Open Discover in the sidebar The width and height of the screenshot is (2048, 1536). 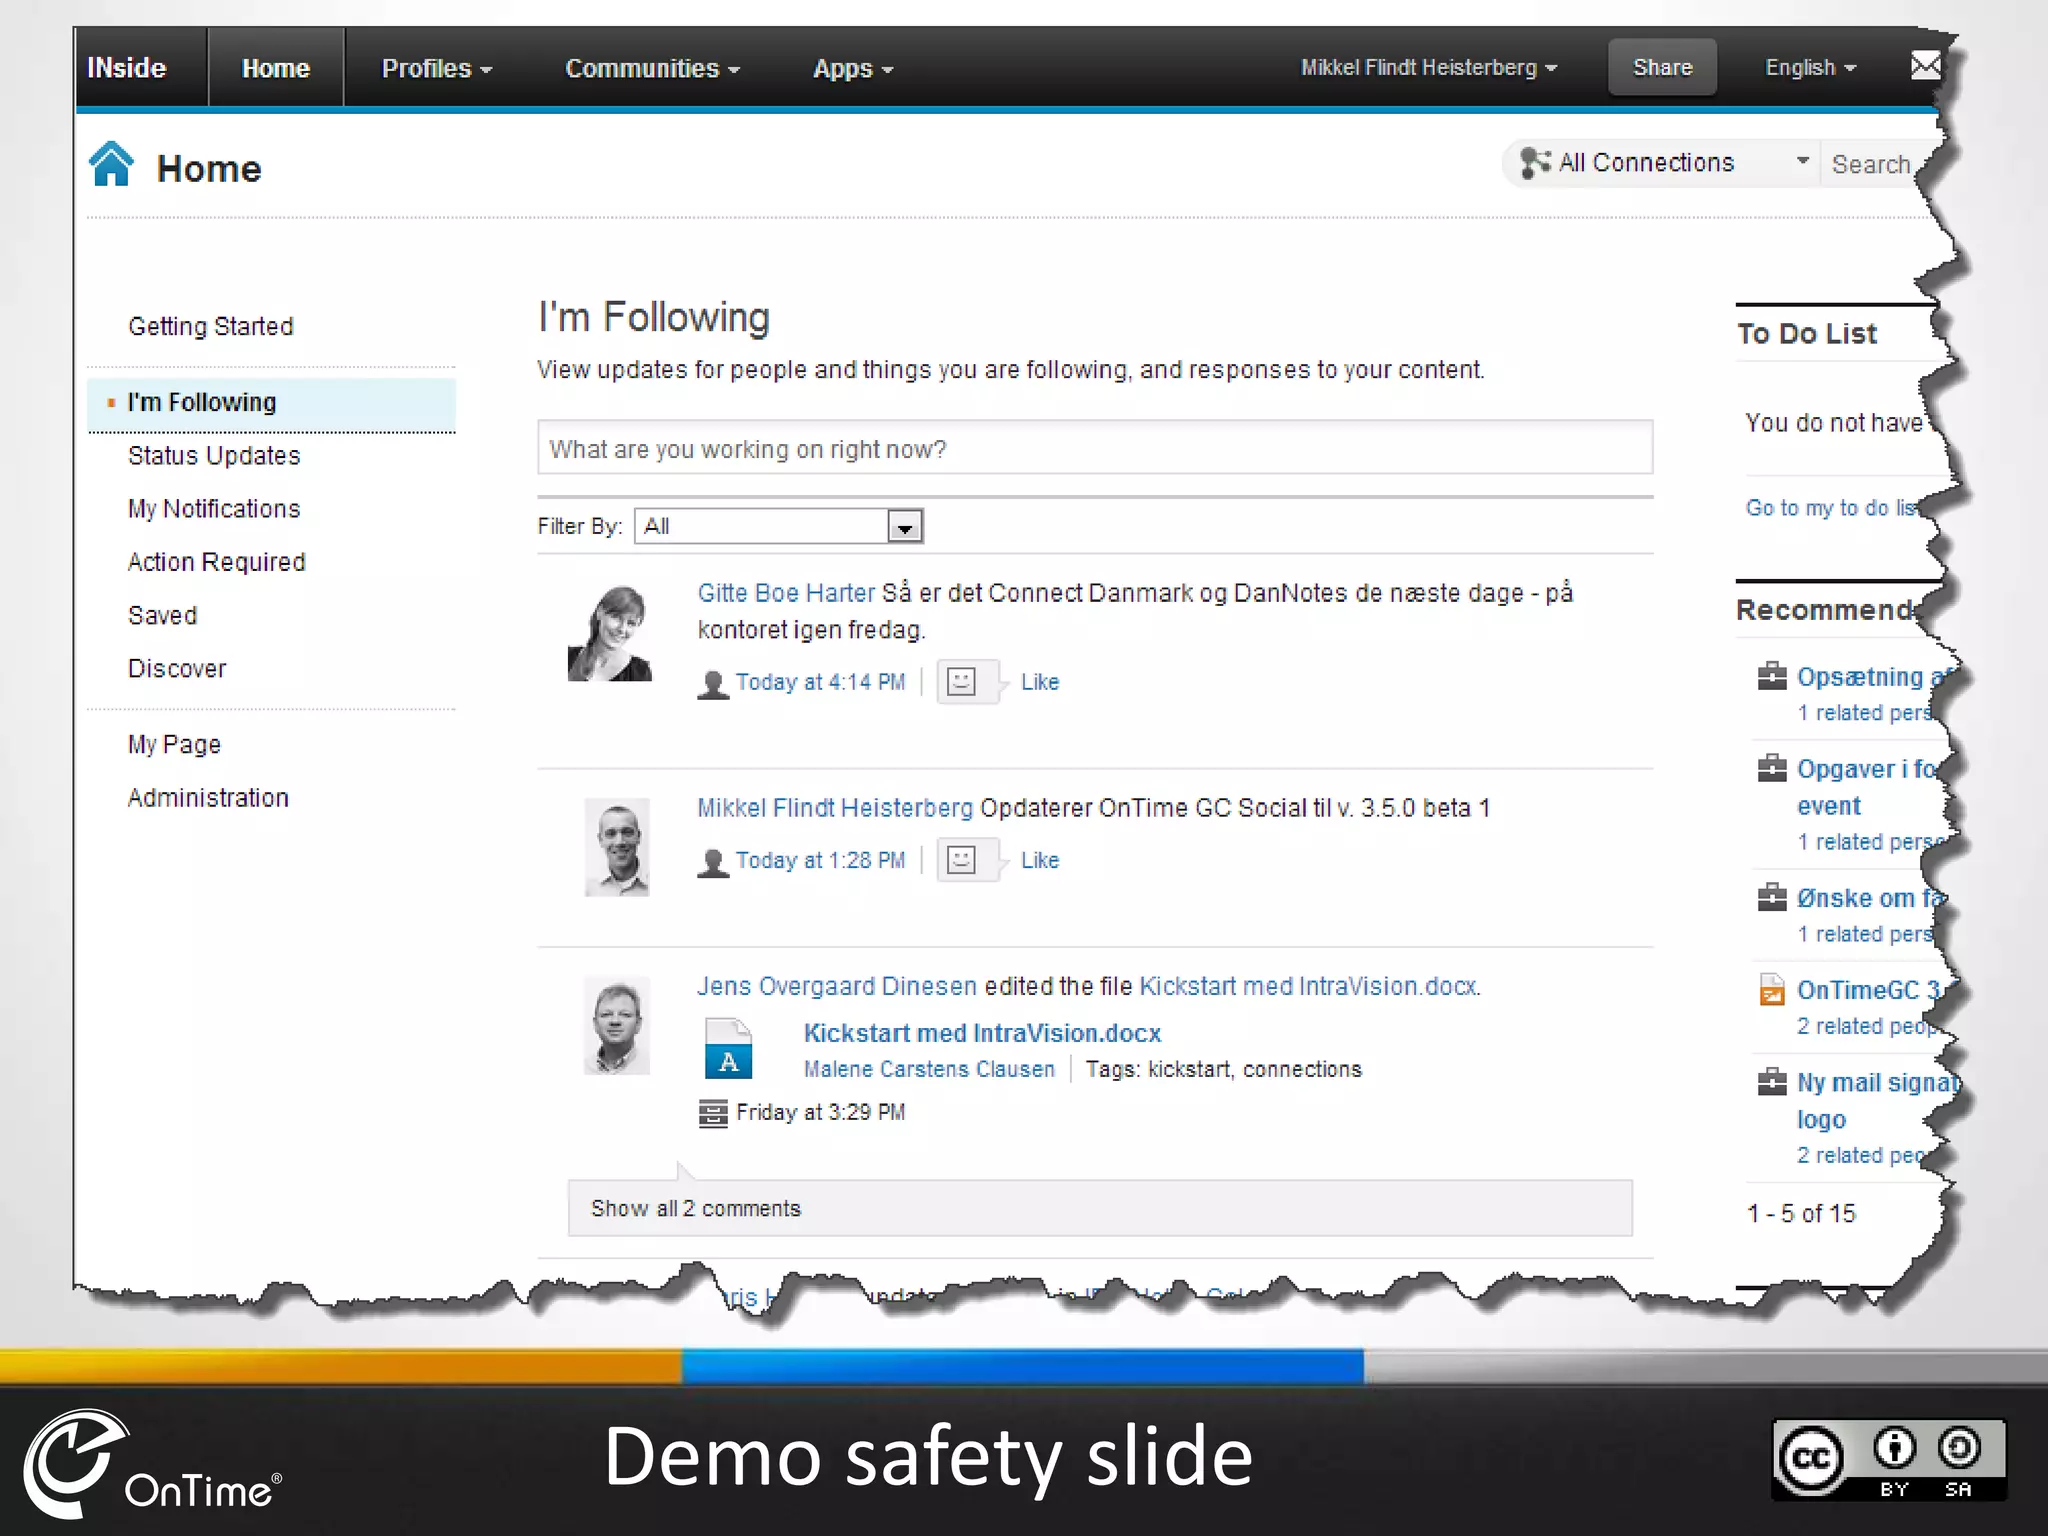coord(177,669)
